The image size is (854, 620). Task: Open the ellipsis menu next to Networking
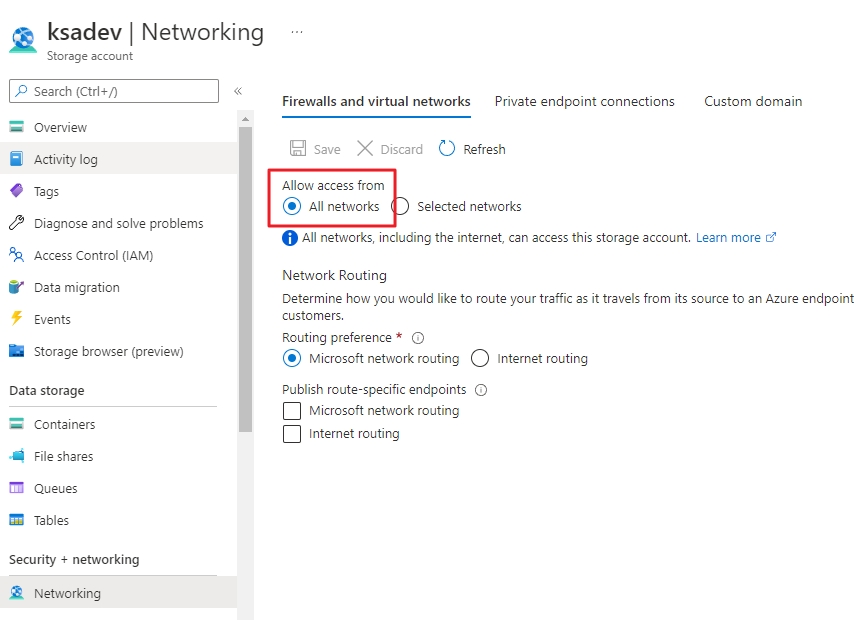(296, 31)
